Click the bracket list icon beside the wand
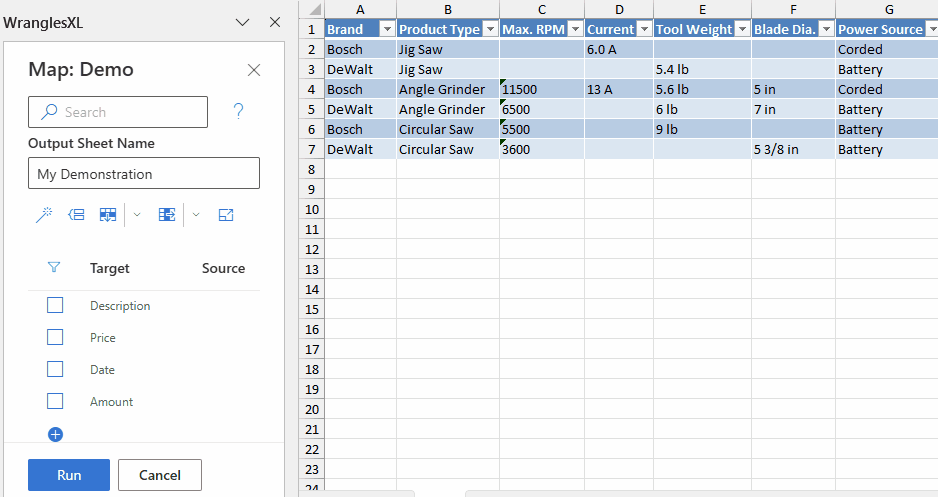 tap(76, 214)
